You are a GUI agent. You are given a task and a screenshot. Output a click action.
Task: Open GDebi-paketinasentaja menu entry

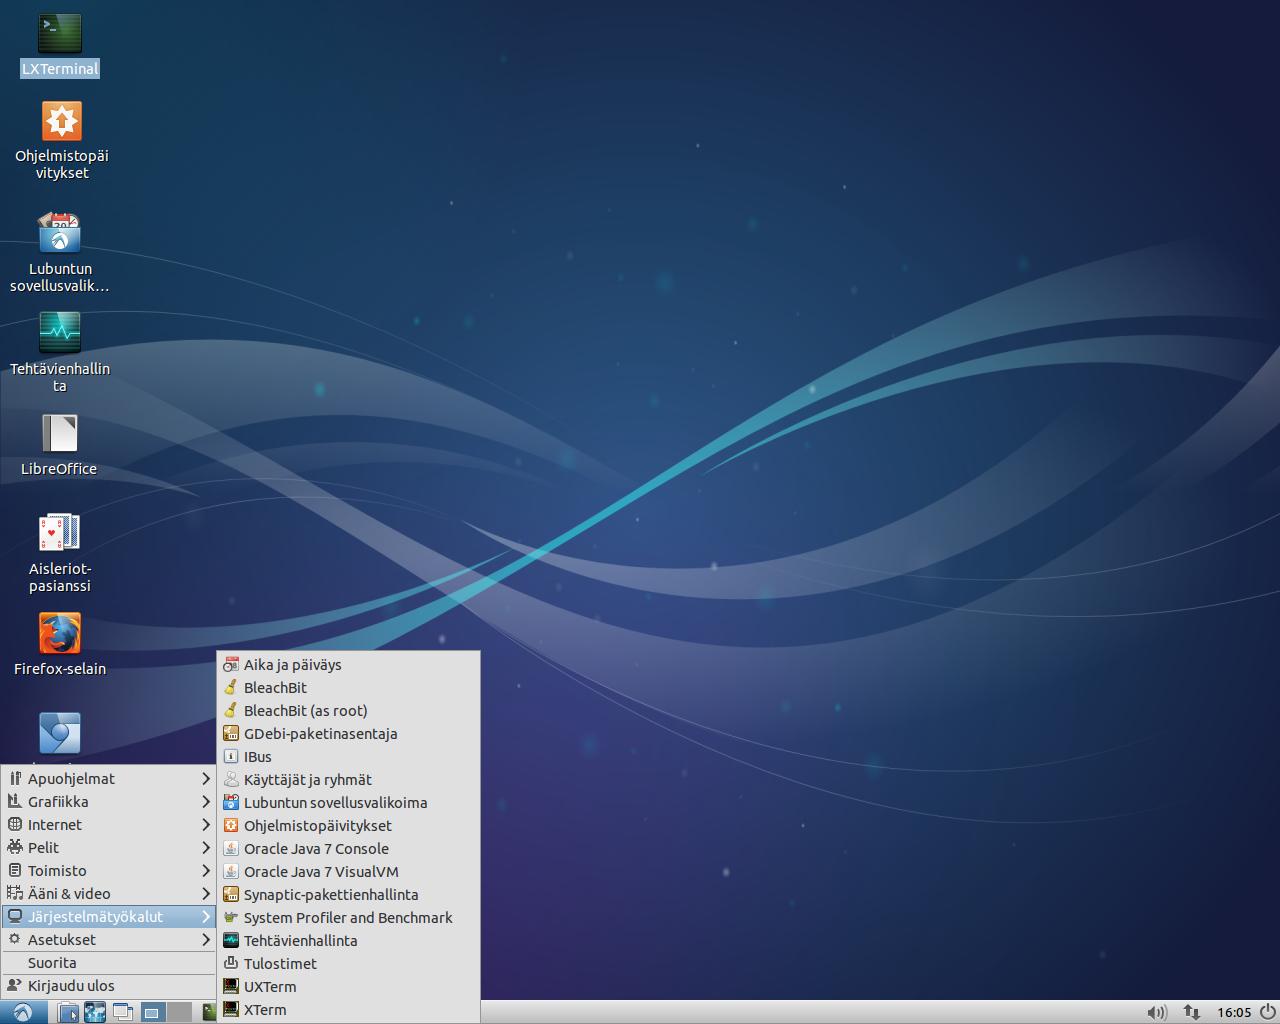349,733
